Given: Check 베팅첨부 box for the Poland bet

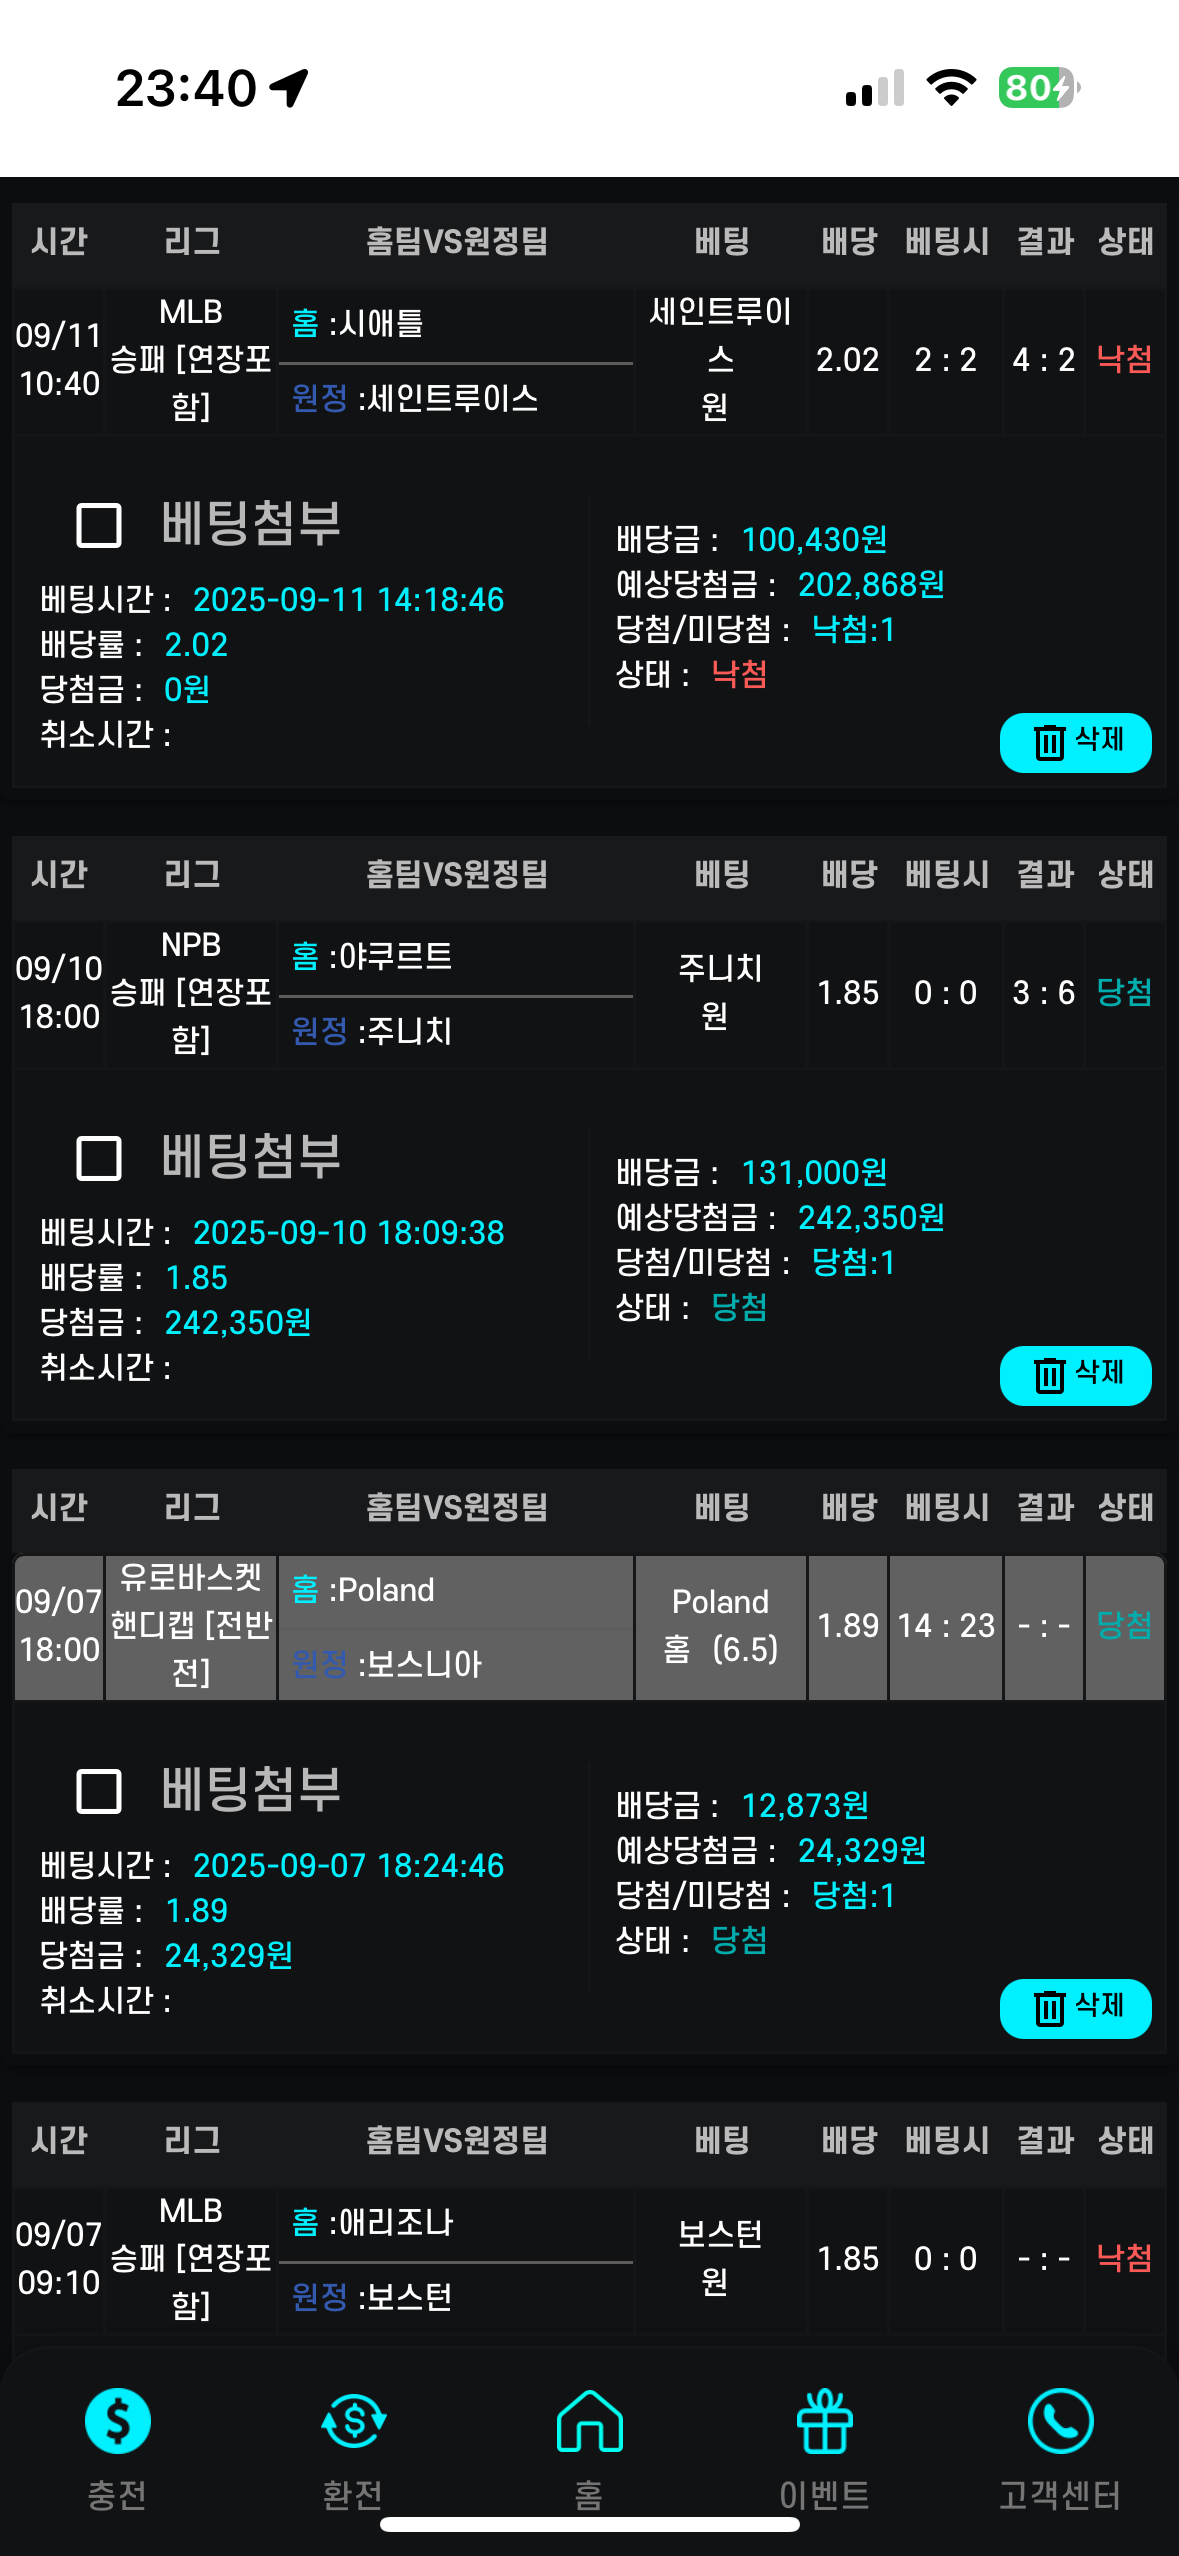Looking at the screenshot, I should (x=99, y=1791).
